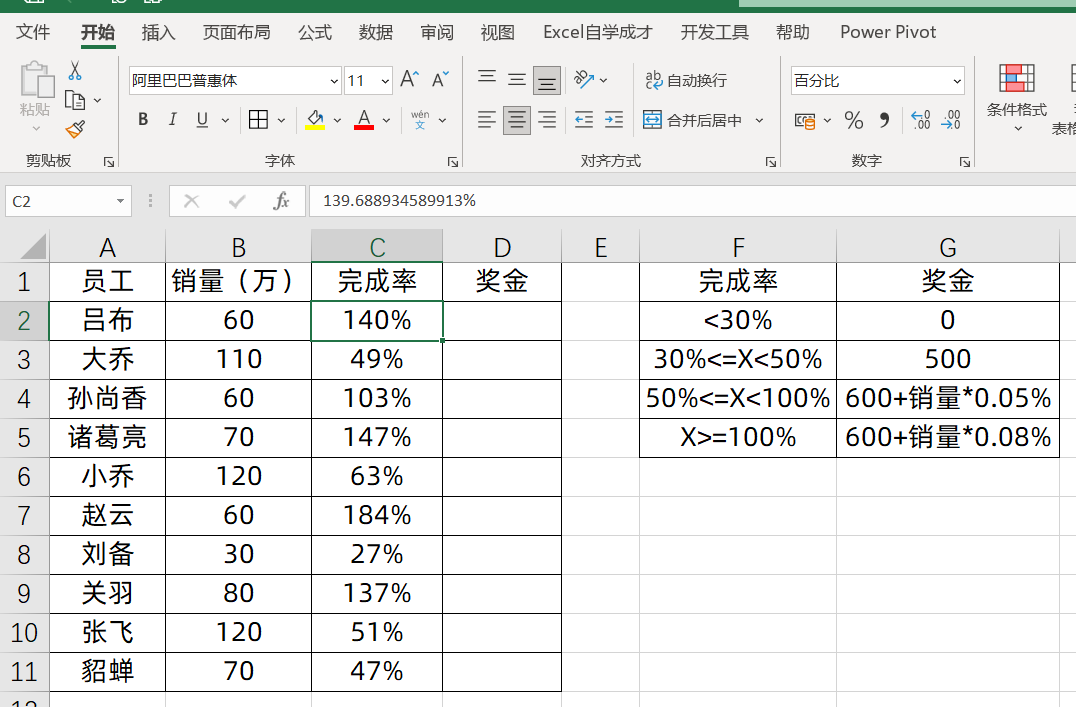The height and width of the screenshot is (707, 1076).
Task: Click inside the formula bar value
Action: click(x=399, y=200)
